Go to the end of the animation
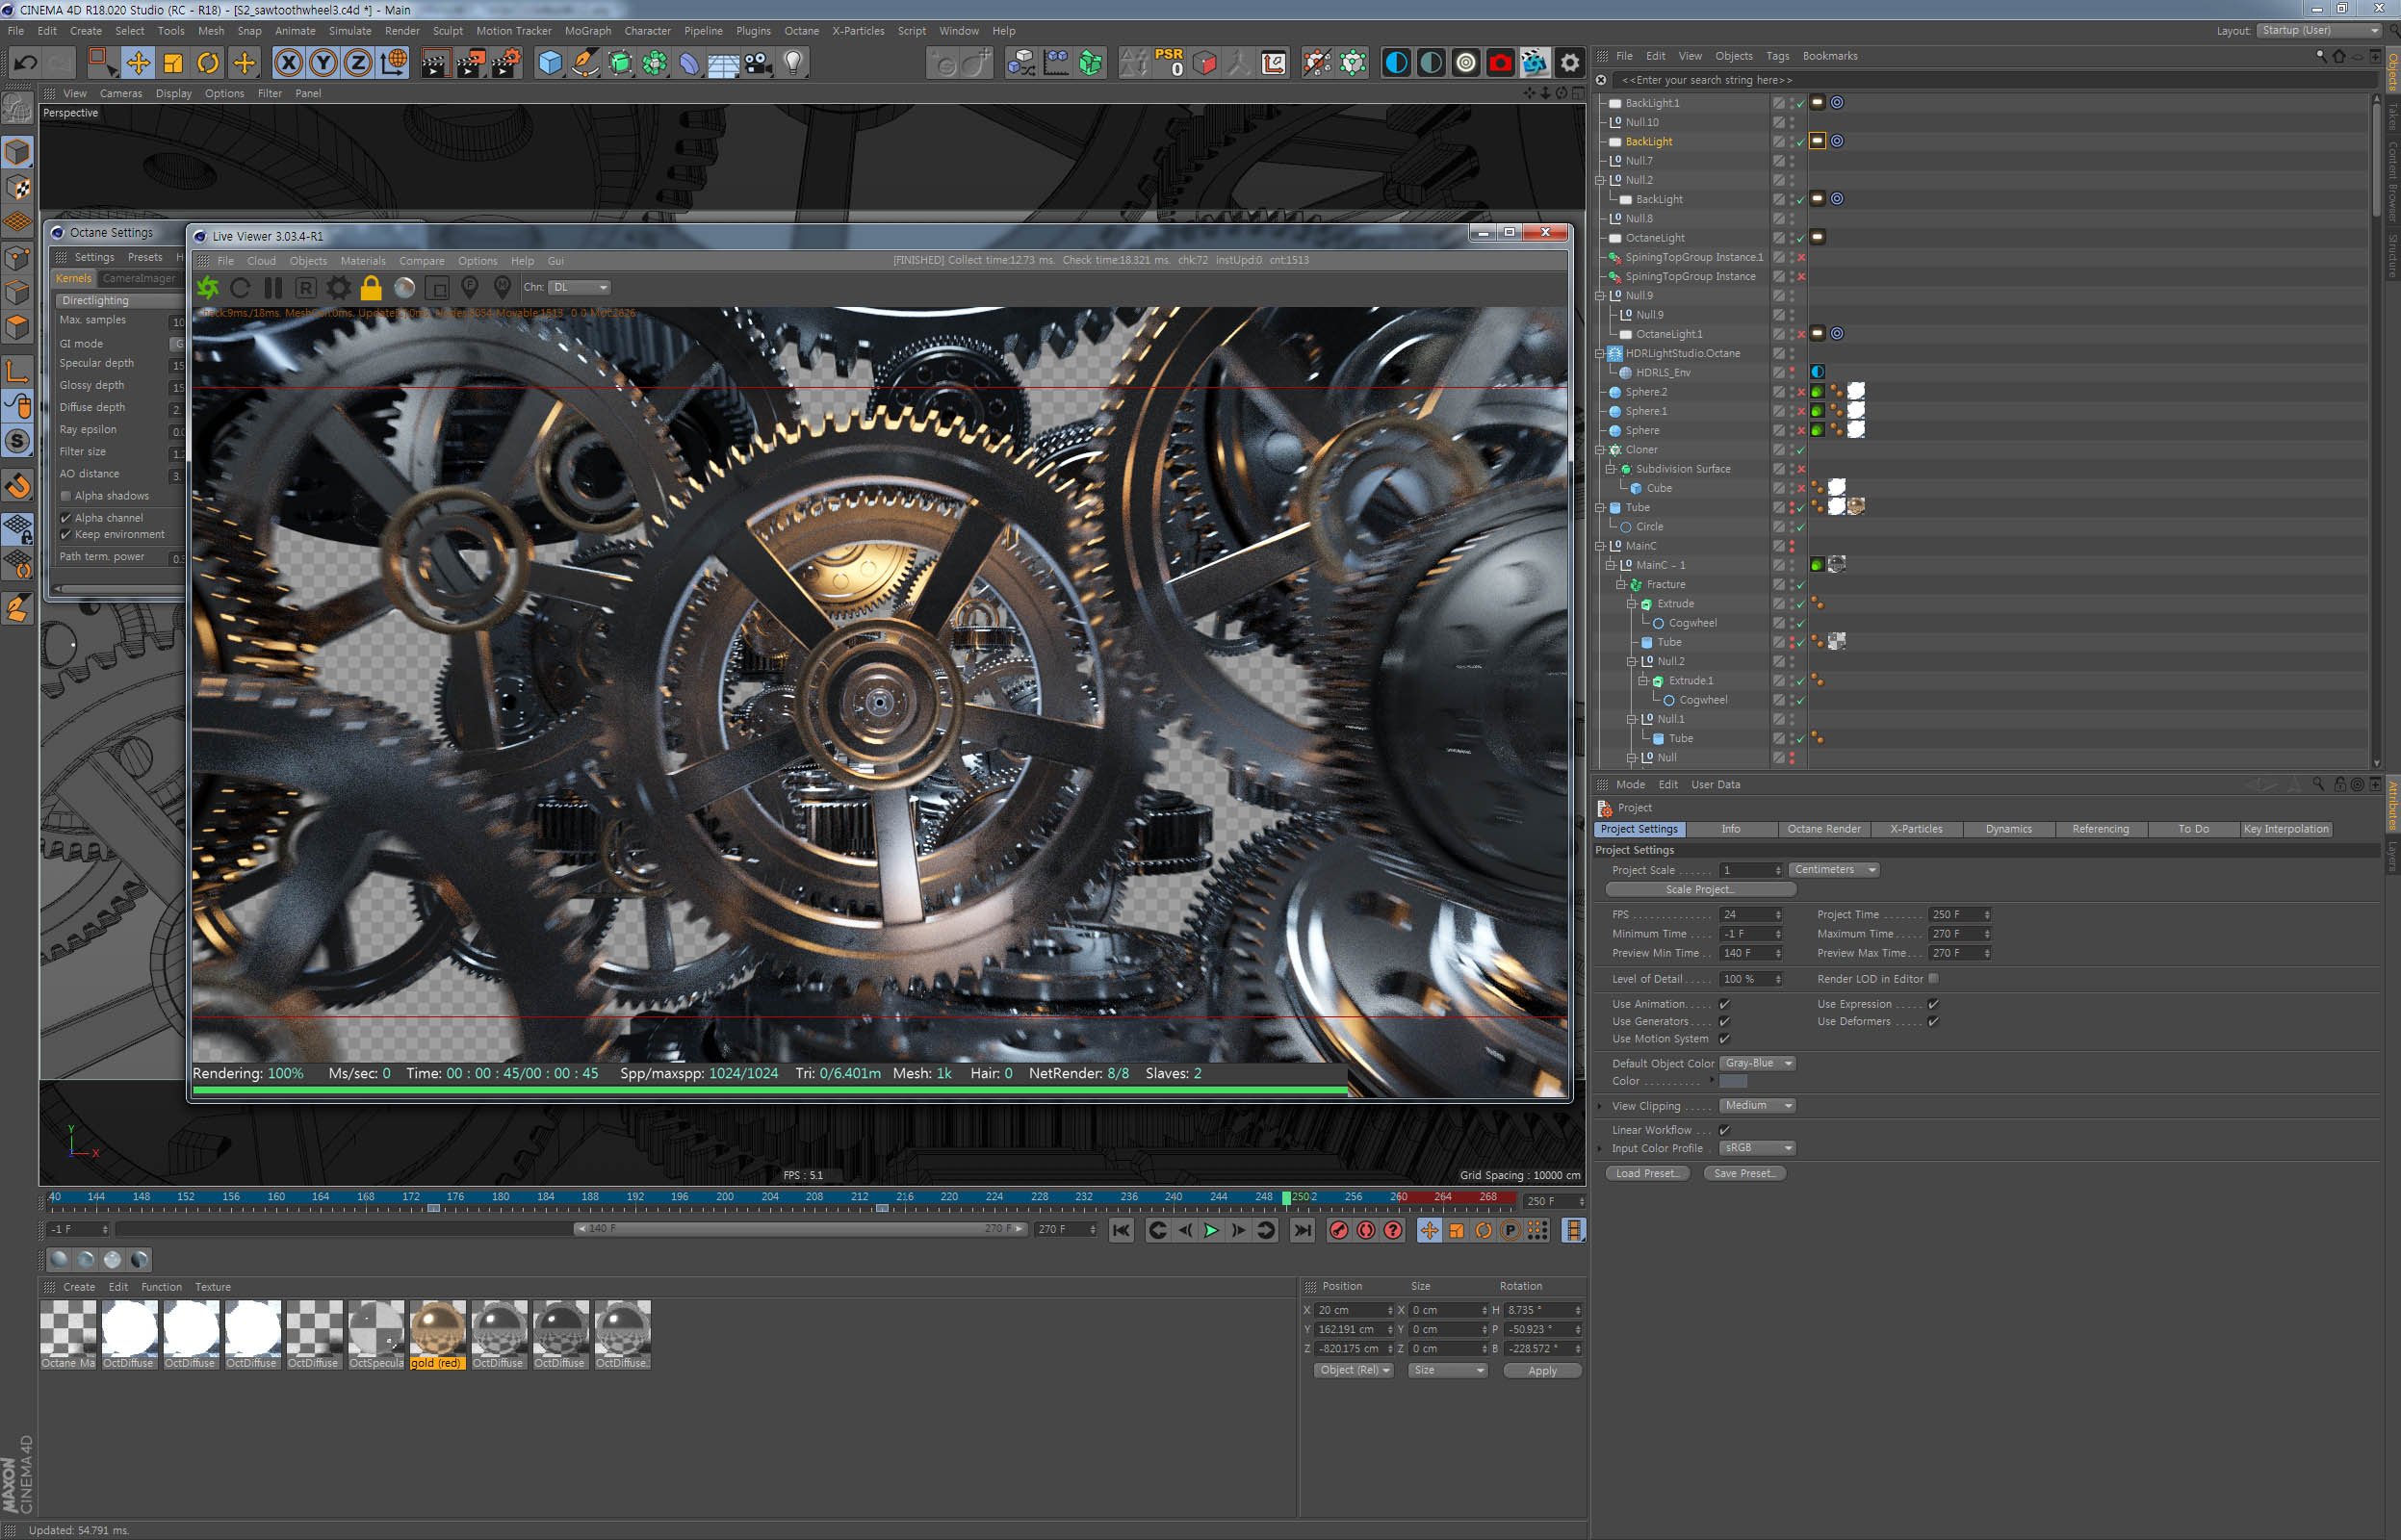Screen dimensions: 2401x1540 (x=1302, y=1230)
